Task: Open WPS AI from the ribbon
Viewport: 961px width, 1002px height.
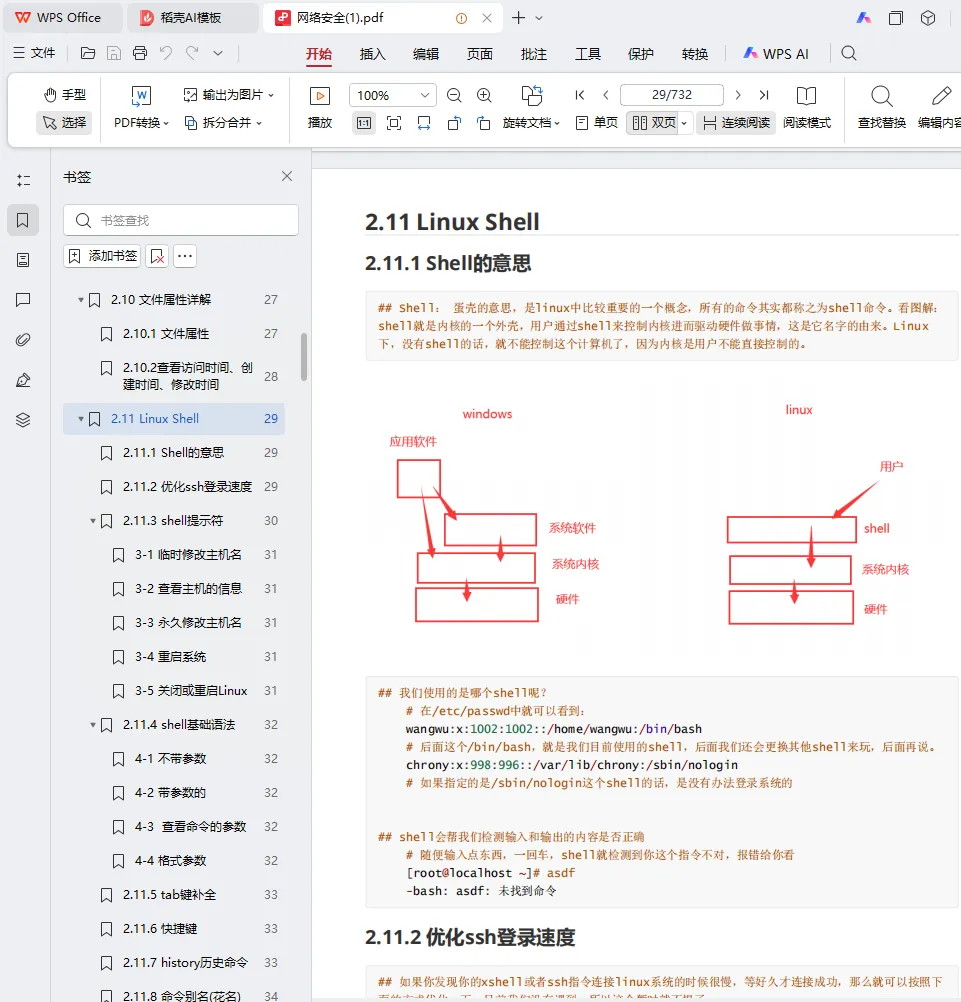Action: 776,54
